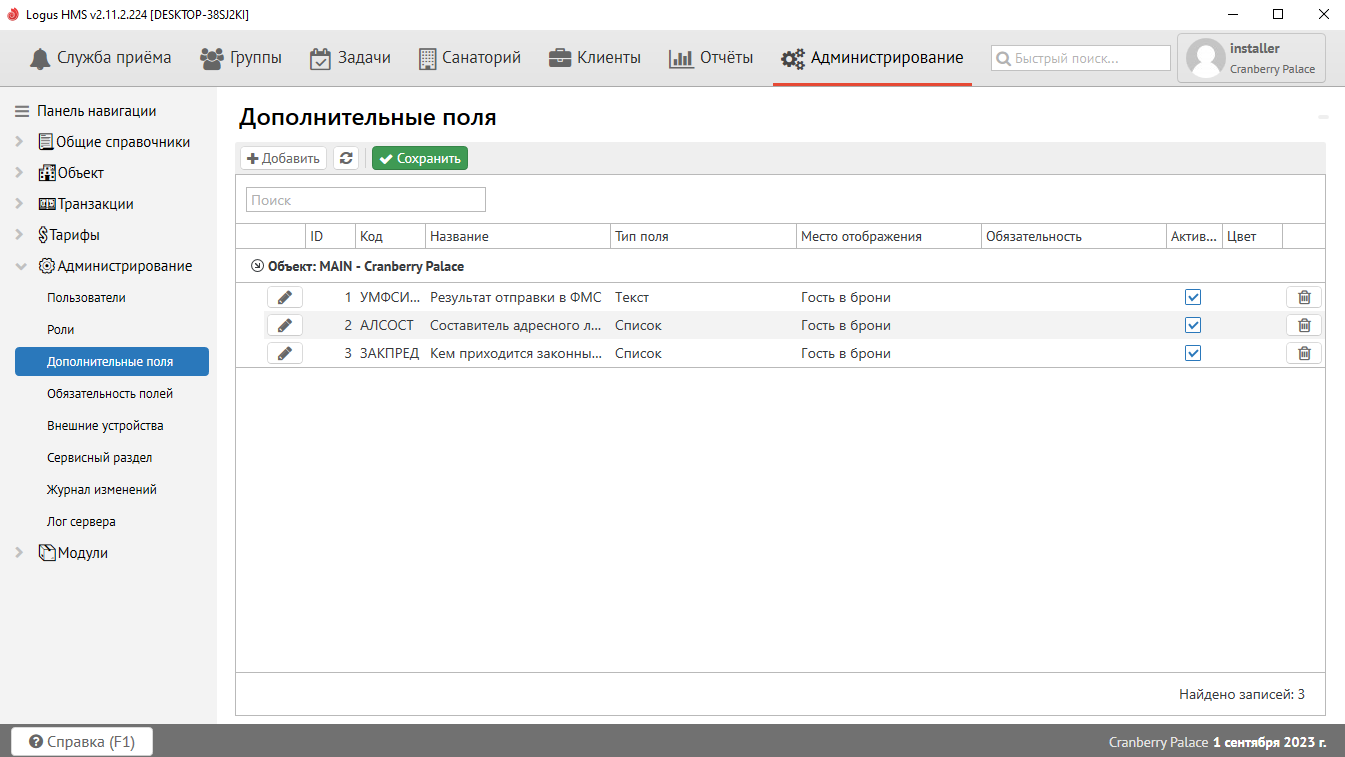Screen dimensions: 1345x757
Task: Click trash icon for АЛСОСТ row
Action: 1303,325
